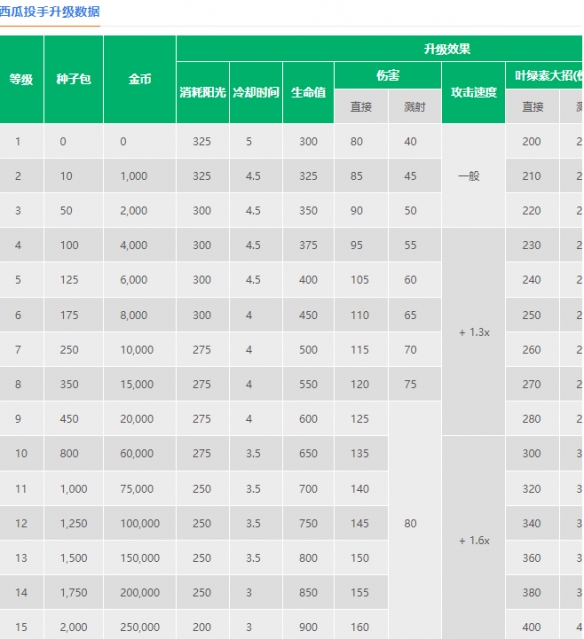Select cooldown value 5 in level 1
The height and width of the screenshot is (639, 584).
(256, 141)
